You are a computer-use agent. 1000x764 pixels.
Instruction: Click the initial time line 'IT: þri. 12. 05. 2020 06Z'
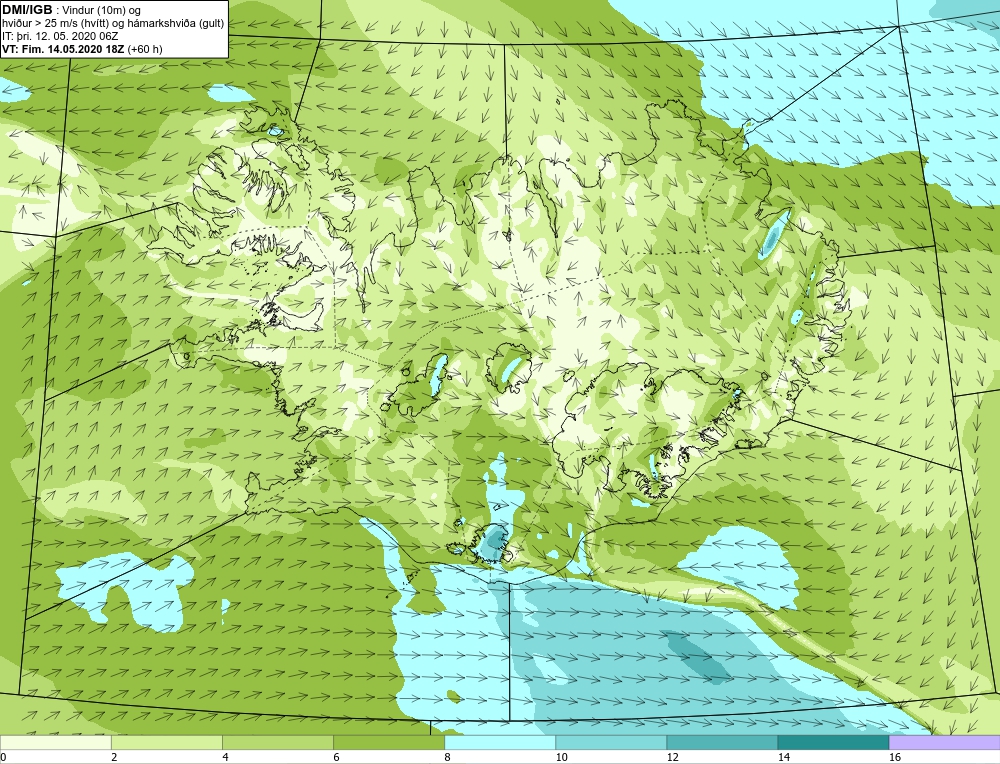pos(60,36)
